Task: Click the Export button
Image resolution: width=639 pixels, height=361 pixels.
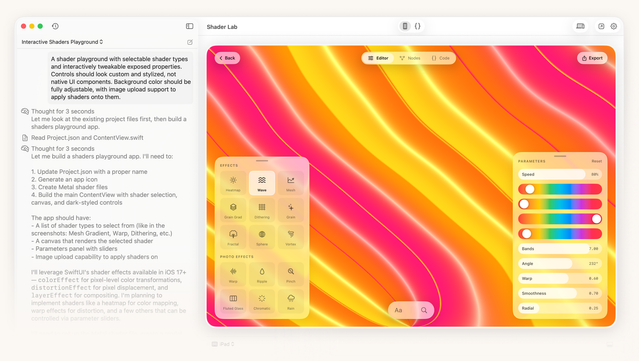Action: [592, 58]
